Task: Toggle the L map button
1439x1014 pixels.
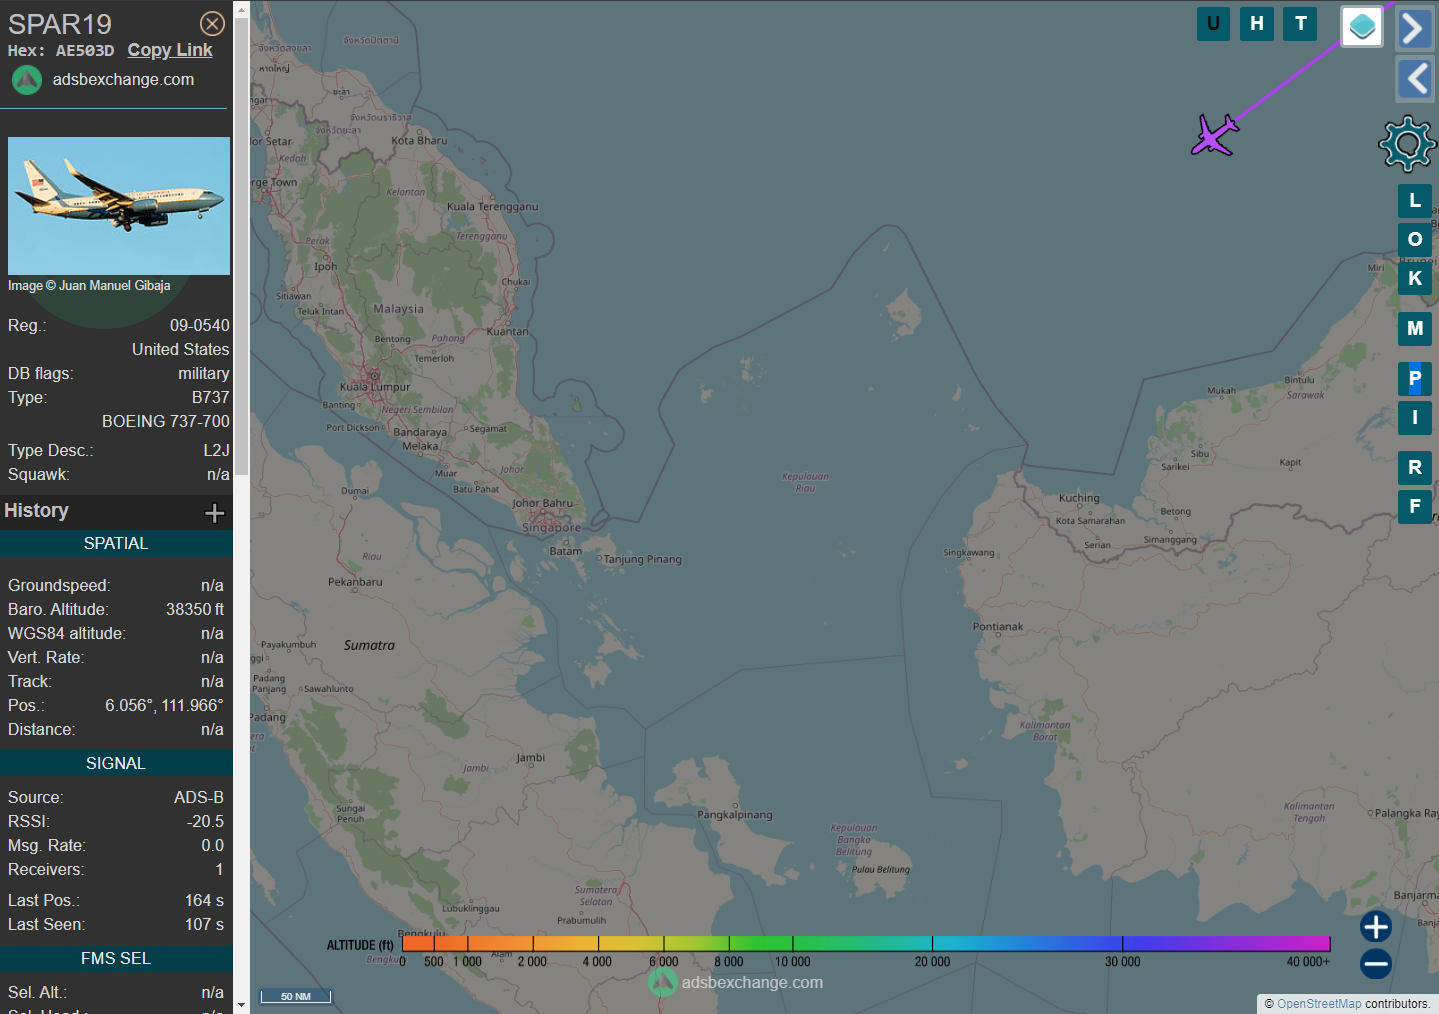Action: point(1415,201)
